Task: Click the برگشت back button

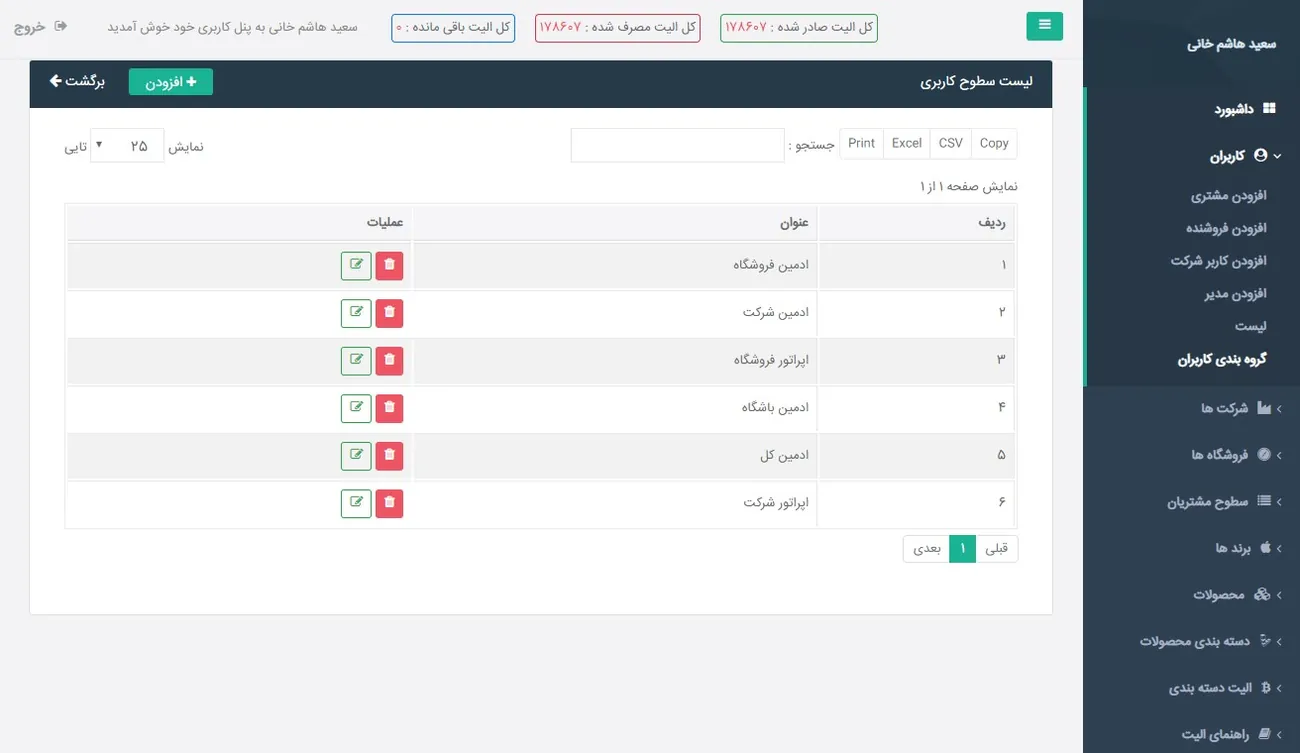Action: point(78,81)
